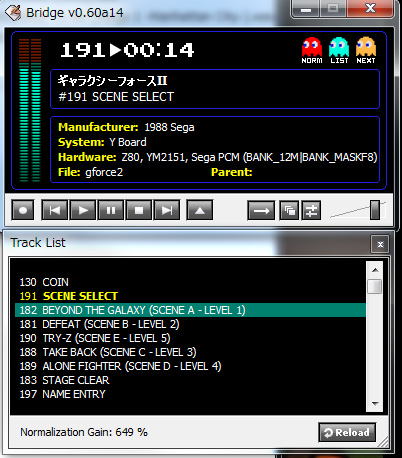
Task: Click the System: Y Board text
Action: point(102,142)
